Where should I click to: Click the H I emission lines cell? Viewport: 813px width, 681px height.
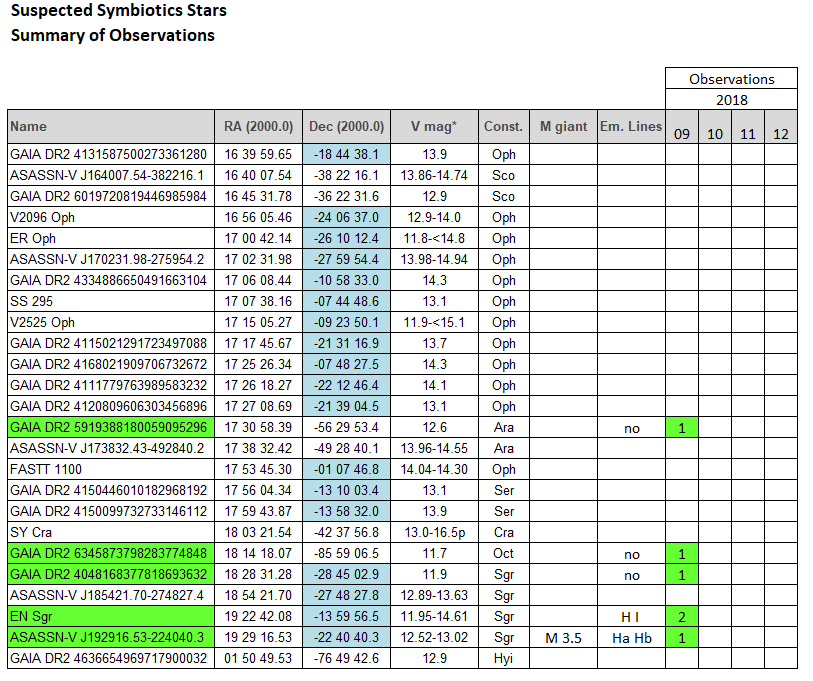pyautogui.click(x=631, y=617)
